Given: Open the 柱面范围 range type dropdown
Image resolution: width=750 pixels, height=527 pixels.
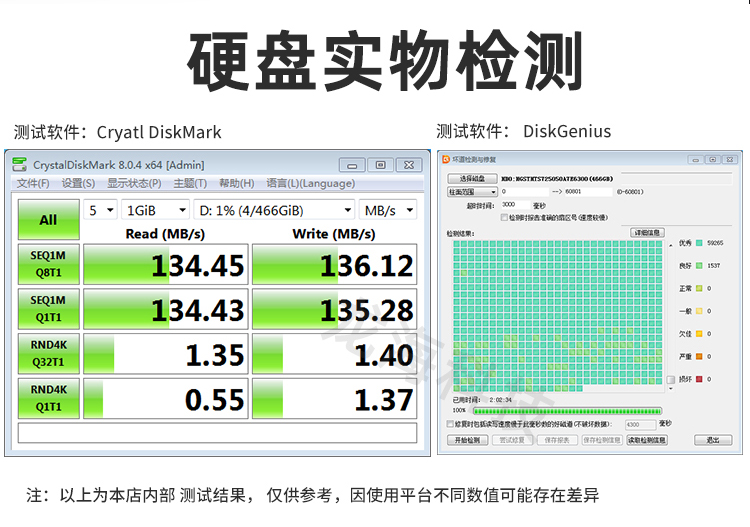Looking at the screenshot, I should [472, 192].
